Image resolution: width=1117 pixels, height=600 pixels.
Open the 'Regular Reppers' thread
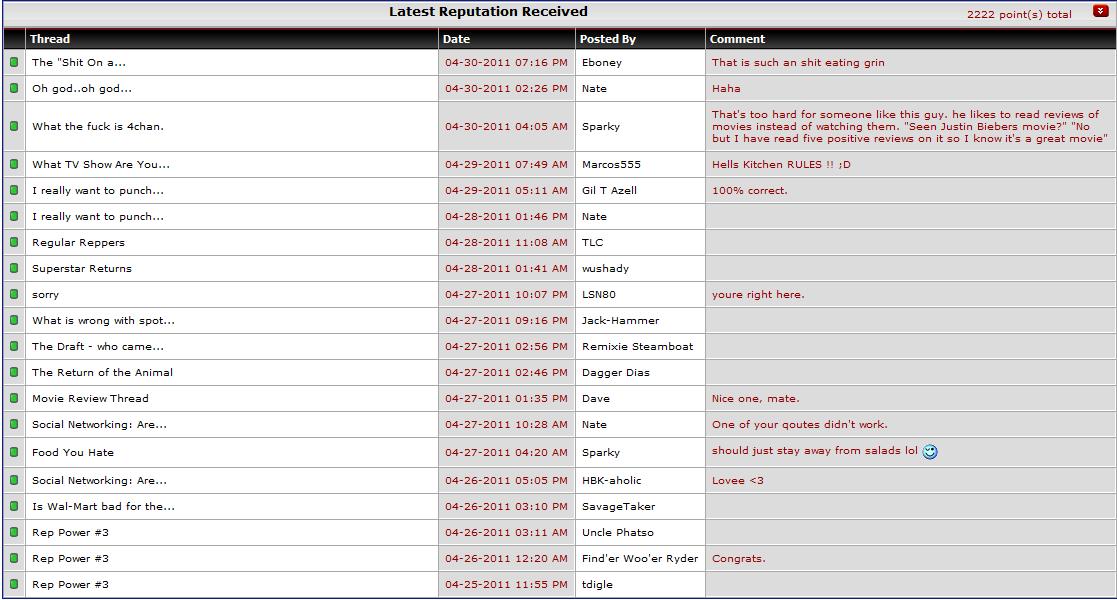point(78,242)
